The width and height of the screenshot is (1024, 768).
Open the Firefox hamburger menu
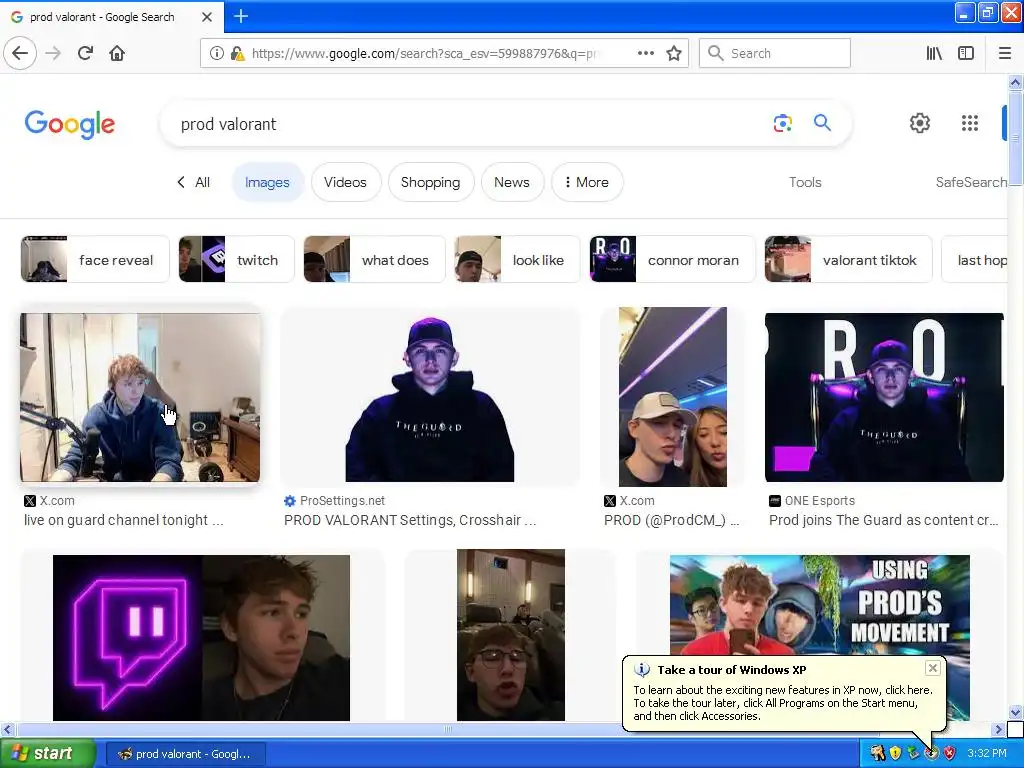[1005, 54]
